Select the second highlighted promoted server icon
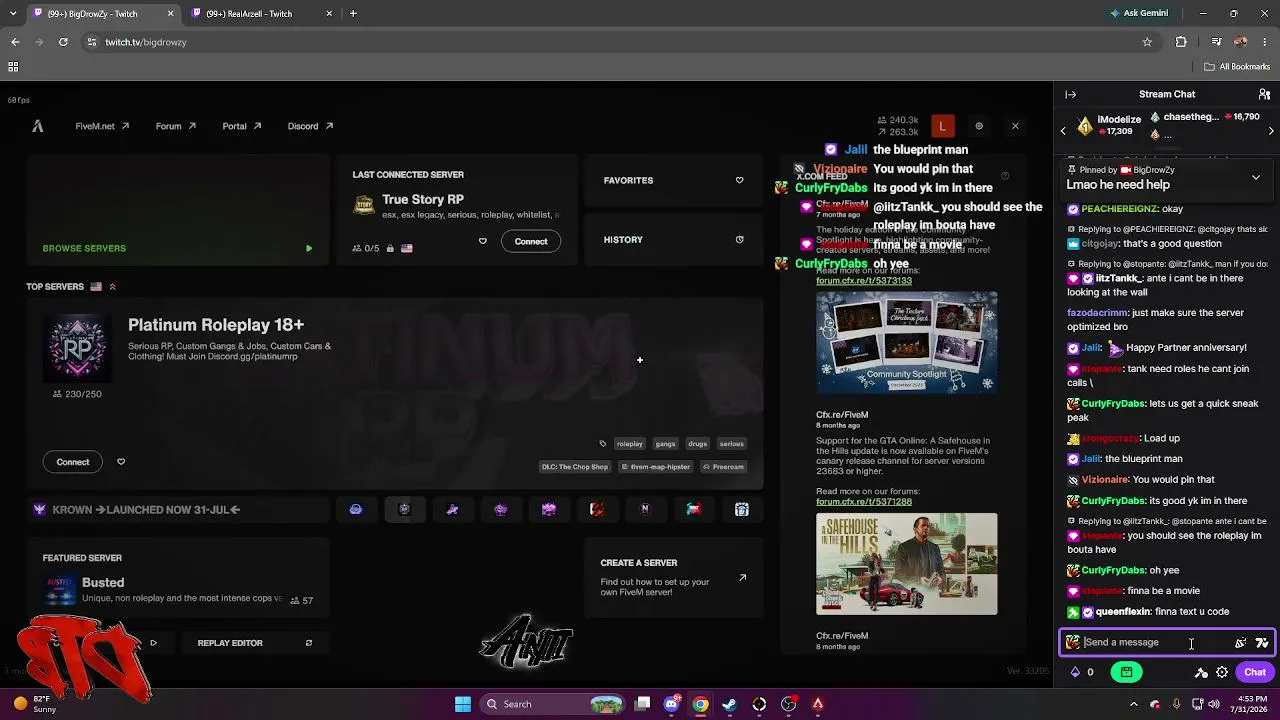 coord(404,510)
